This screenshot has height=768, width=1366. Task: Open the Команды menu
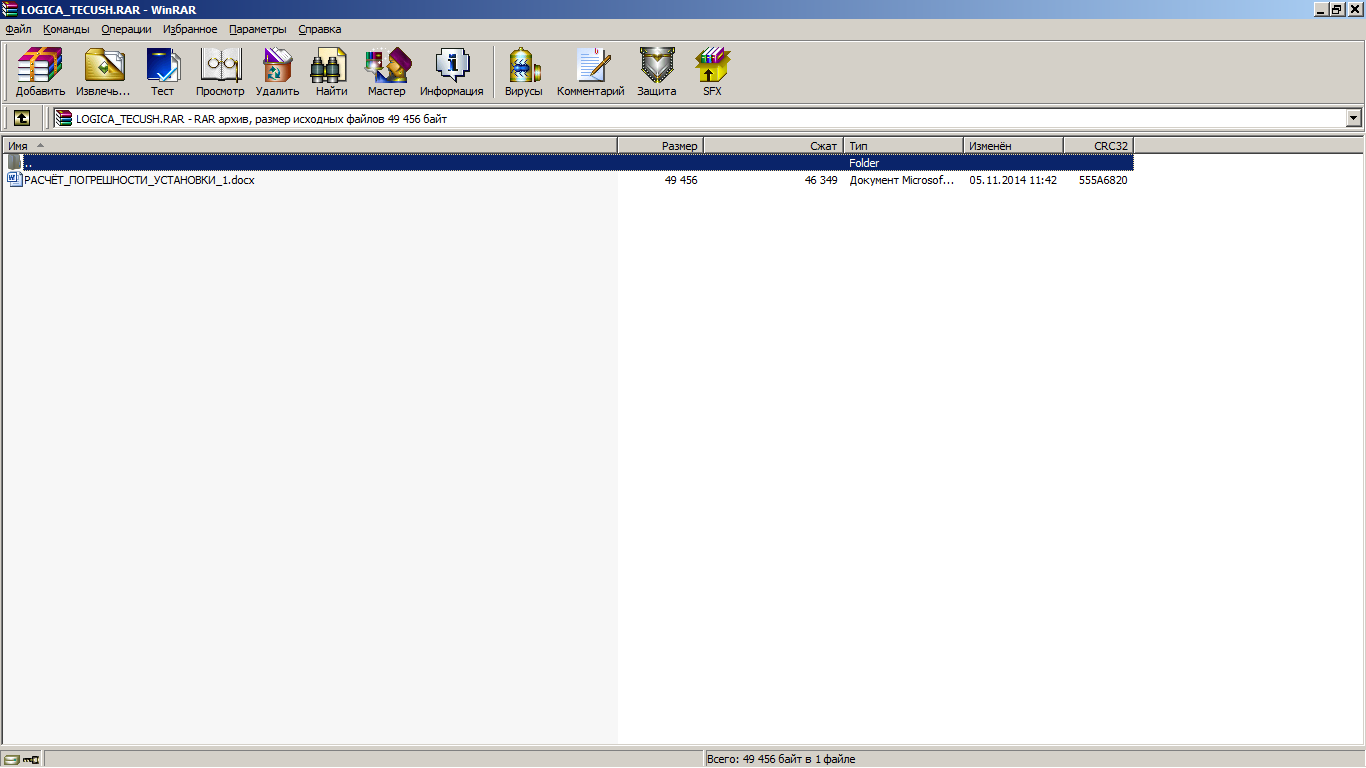pyautogui.click(x=66, y=29)
